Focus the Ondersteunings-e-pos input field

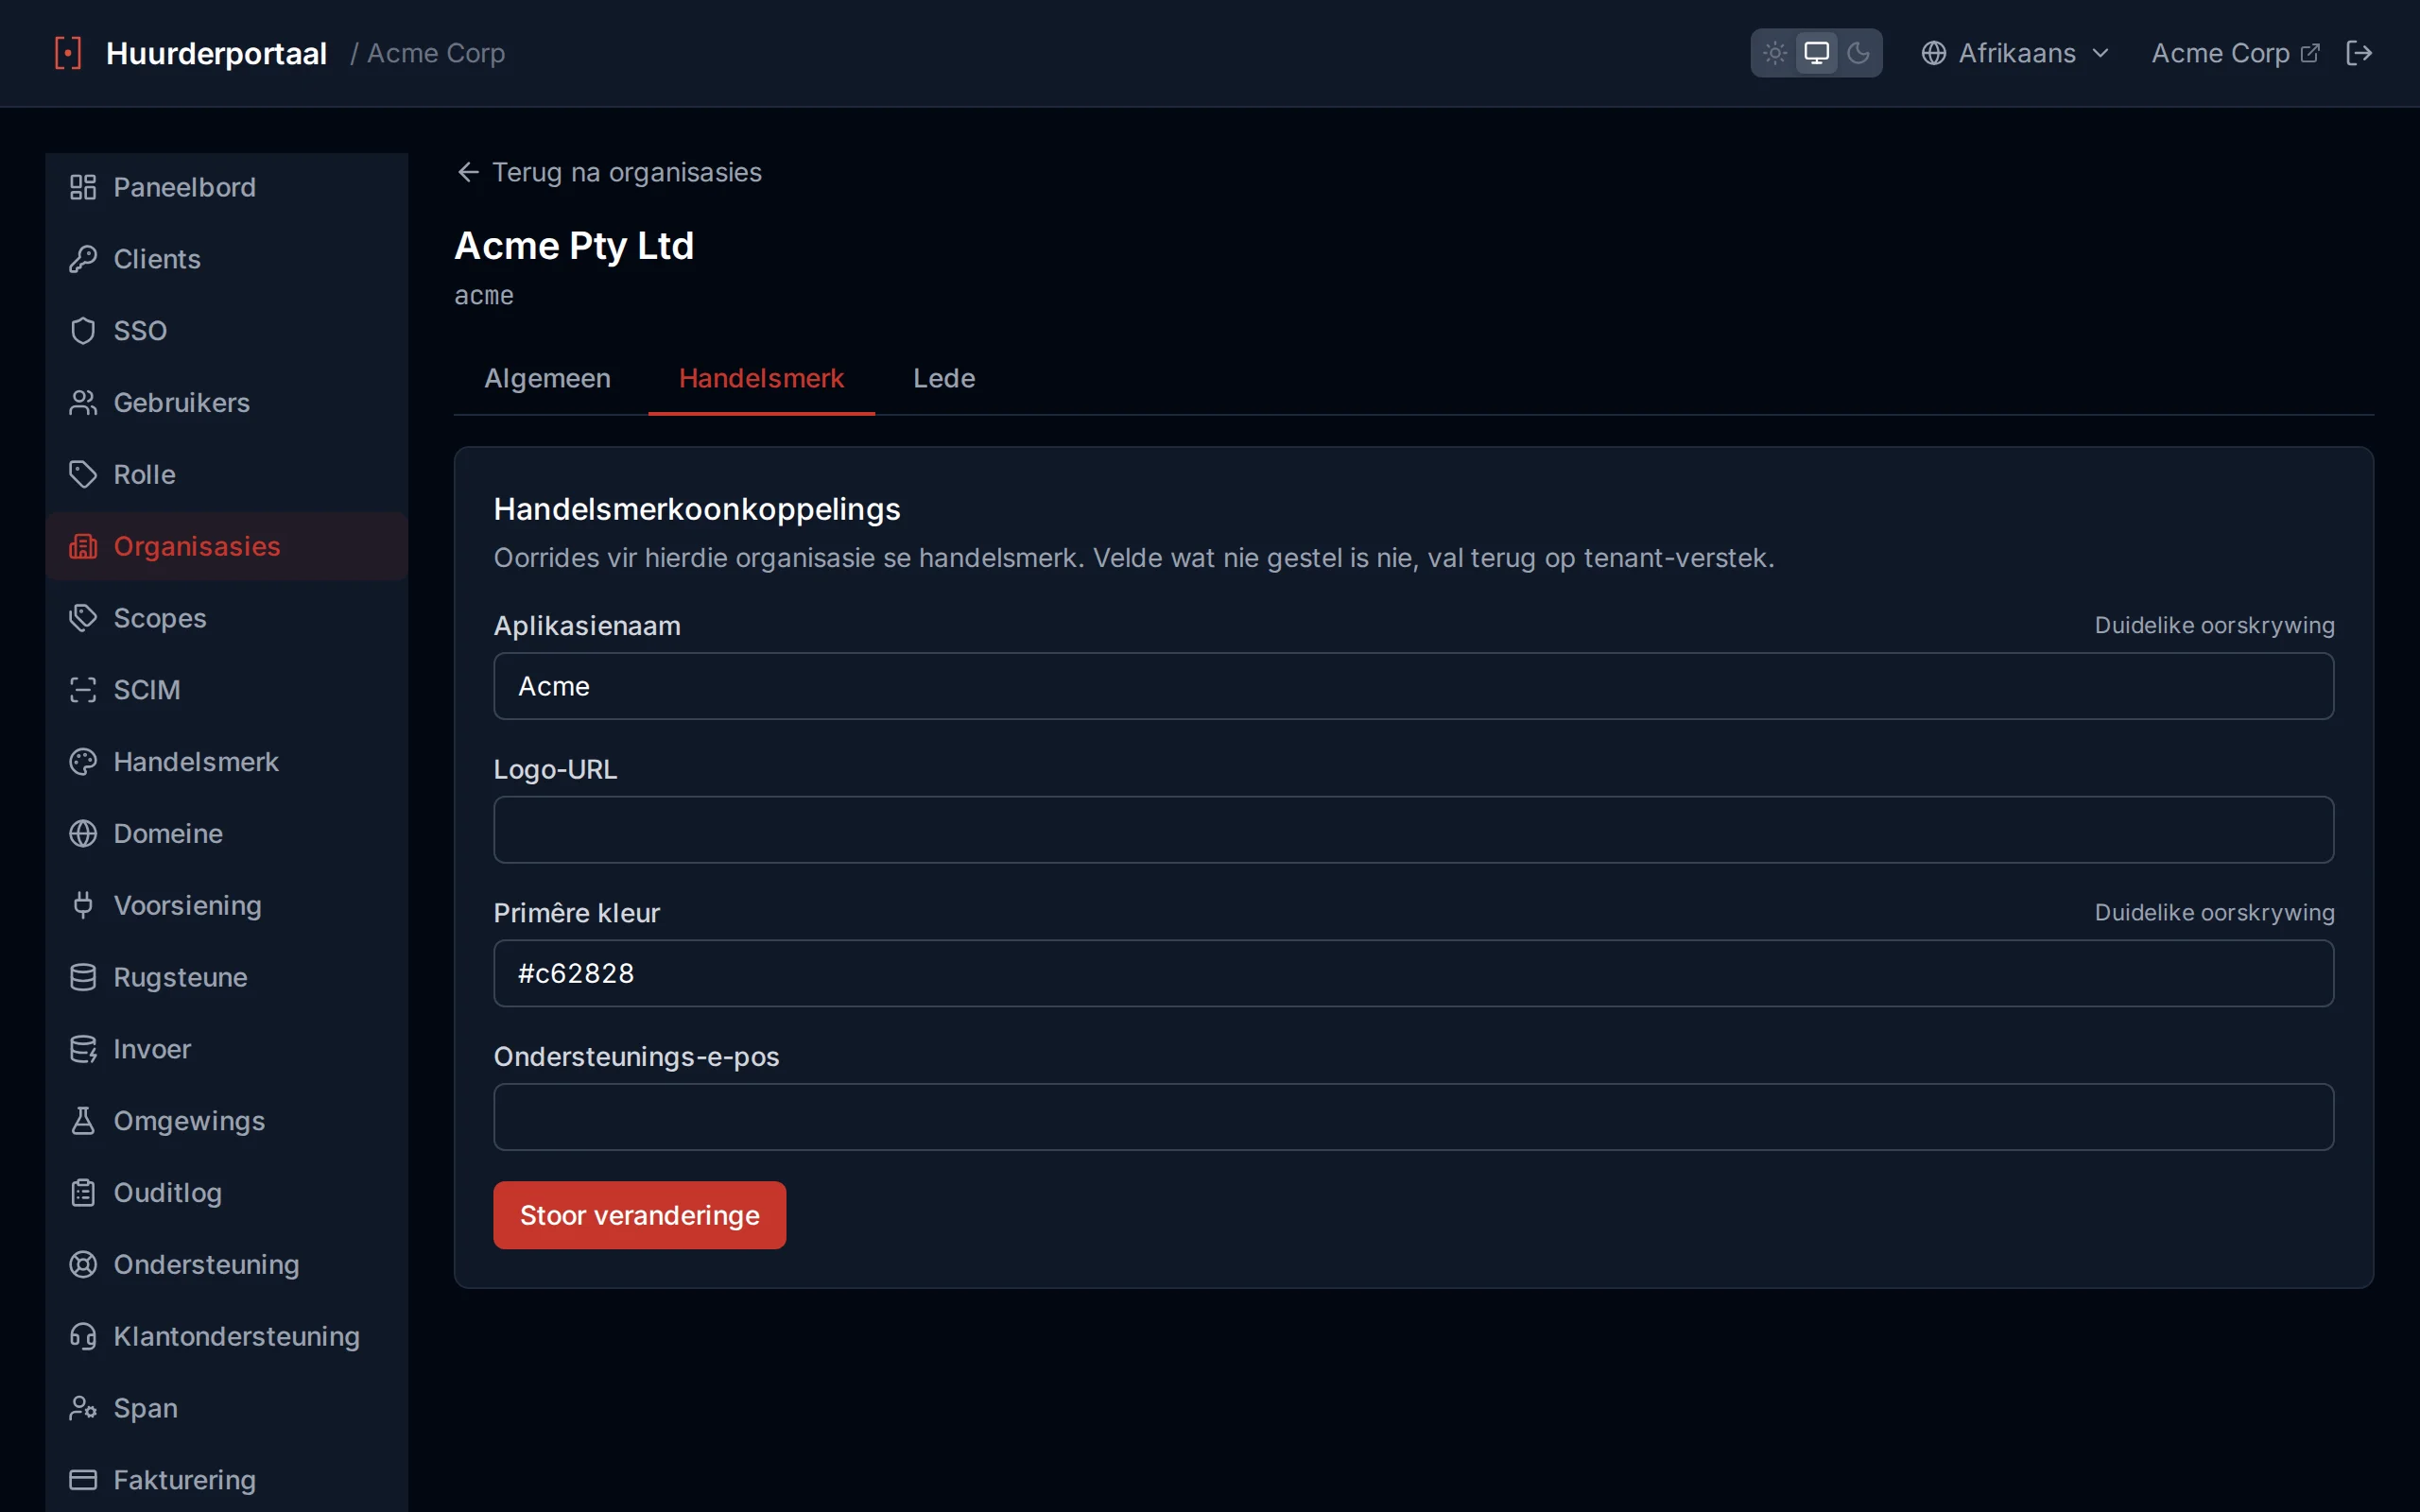coord(1413,1117)
